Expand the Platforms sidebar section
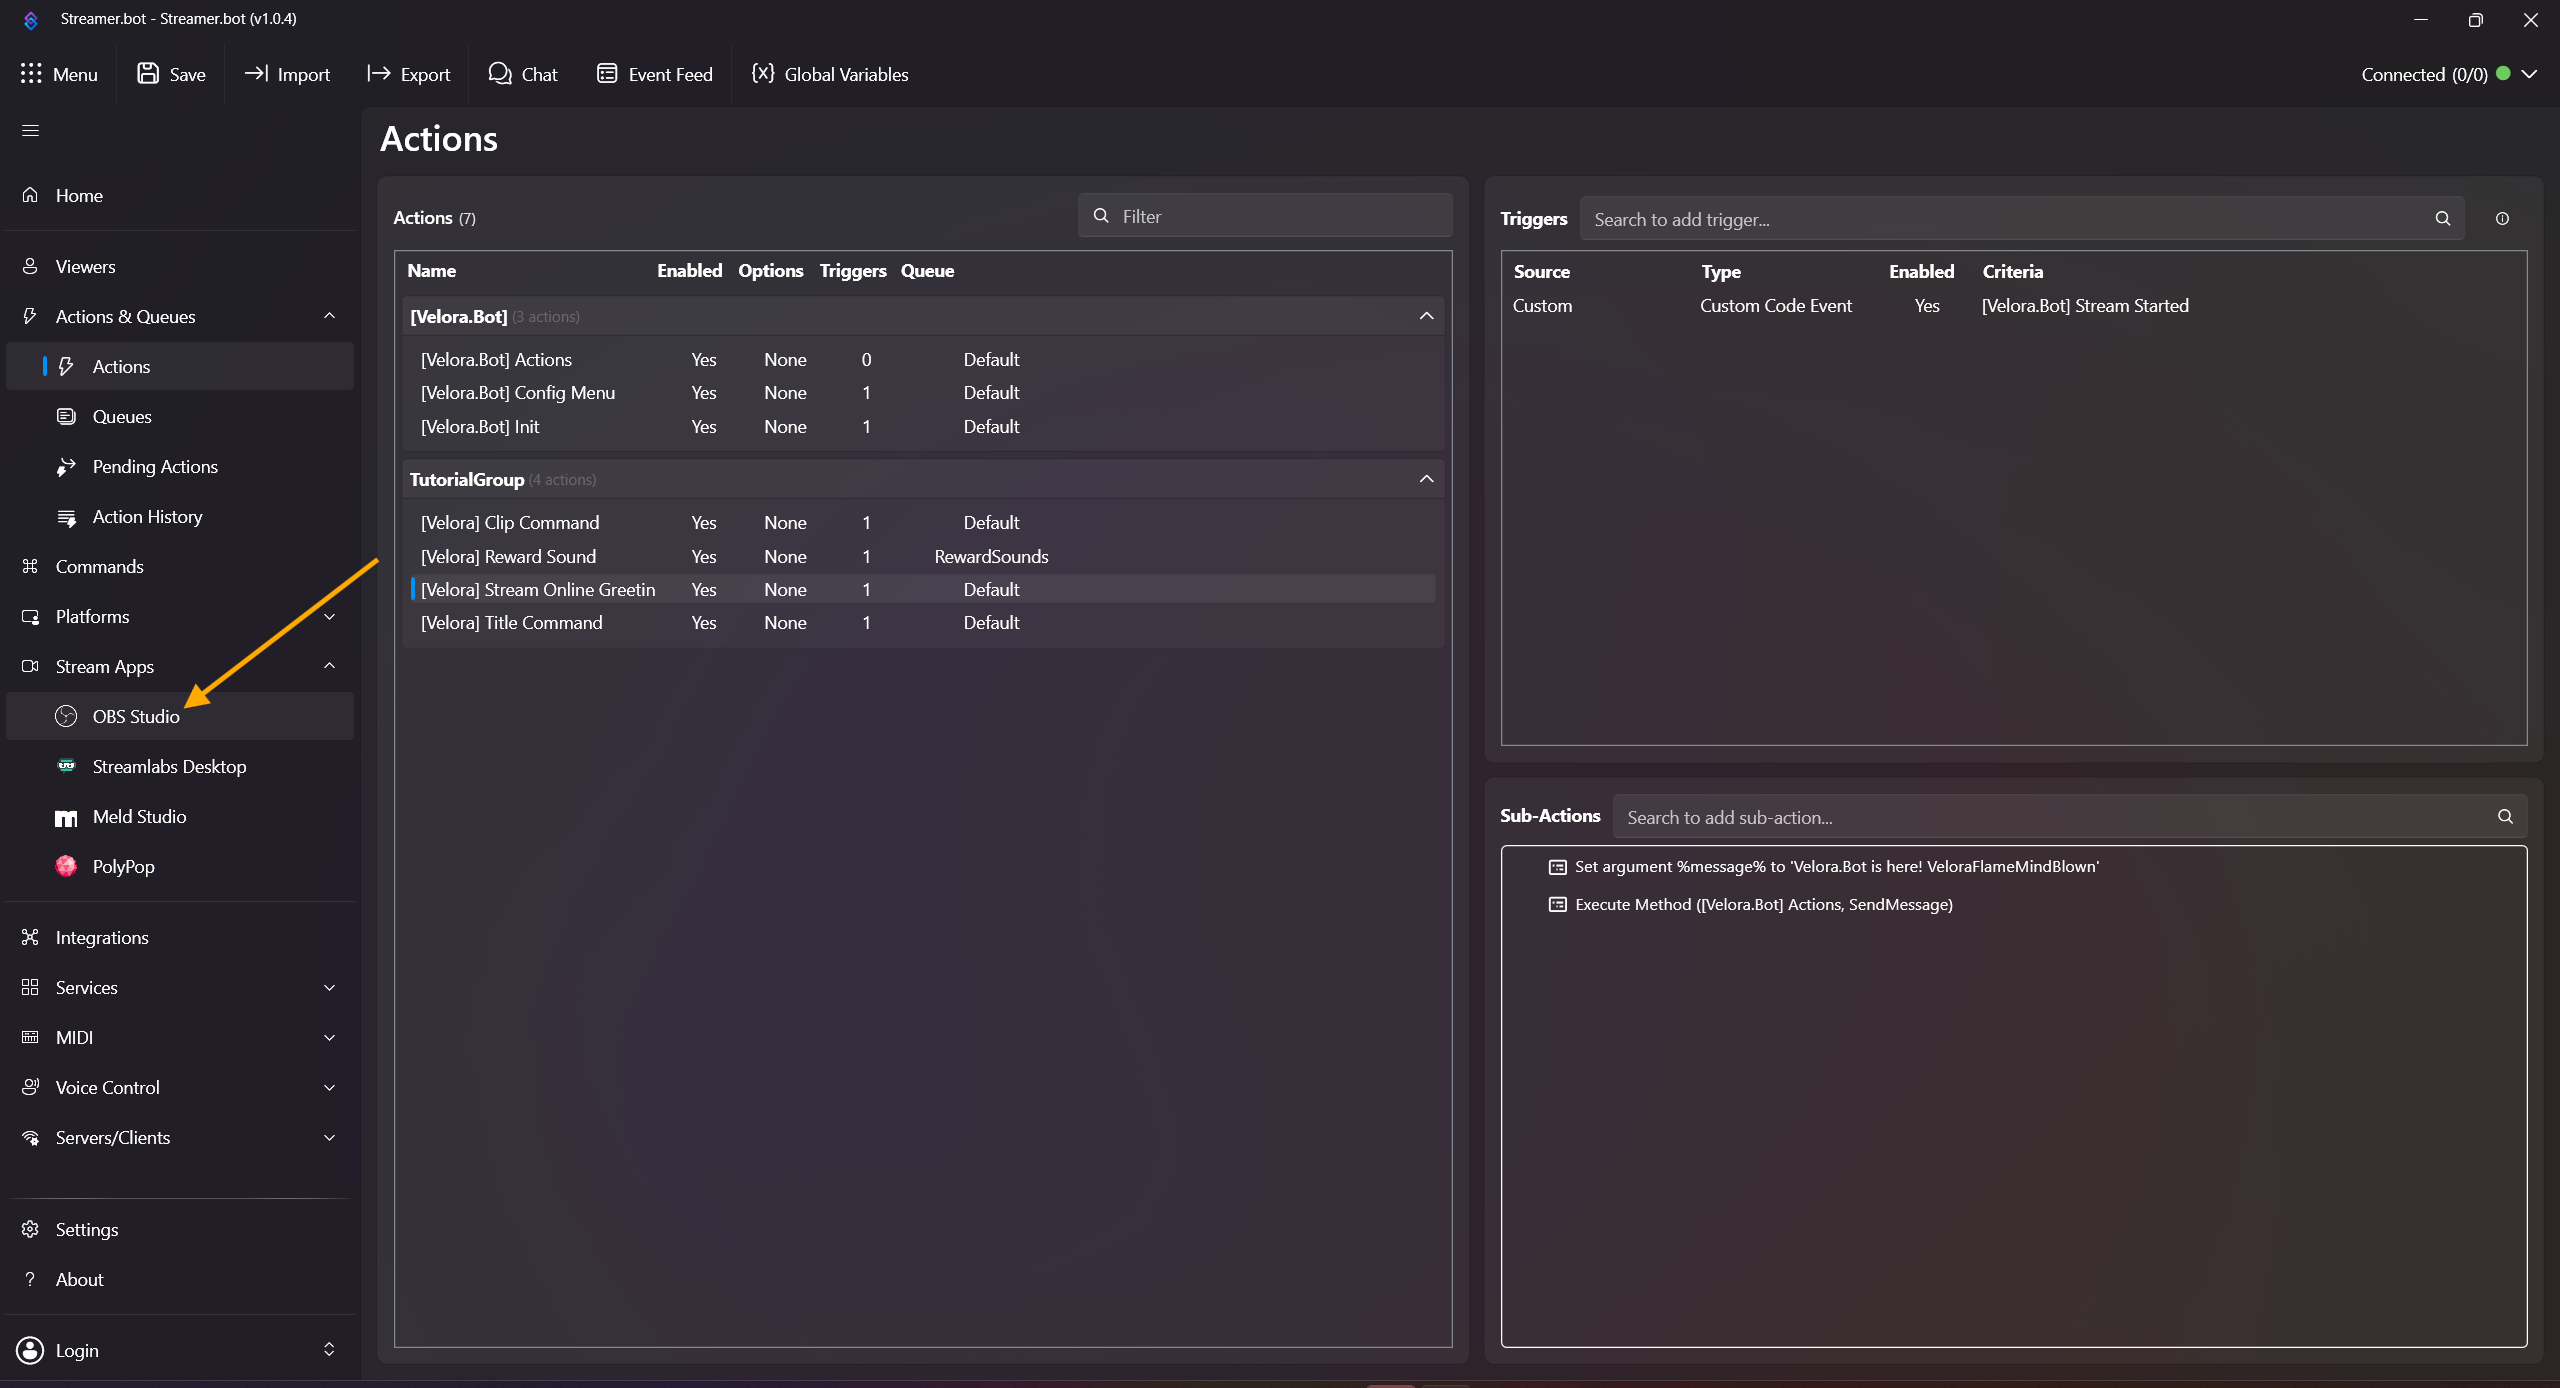Image resolution: width=2560 pixels, height=1388 pixels. coord(329,617)
